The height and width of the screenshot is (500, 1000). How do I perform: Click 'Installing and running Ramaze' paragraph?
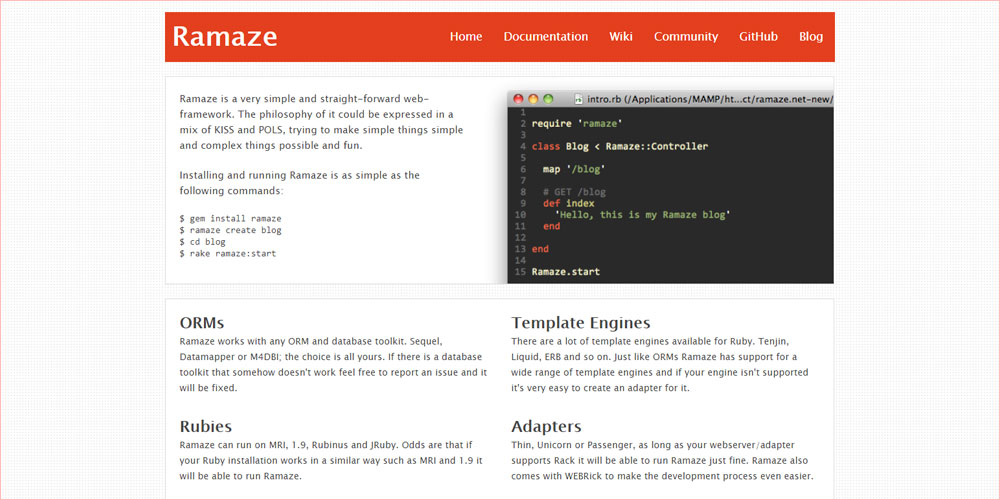pyautogui.click(x=300, y=183)
